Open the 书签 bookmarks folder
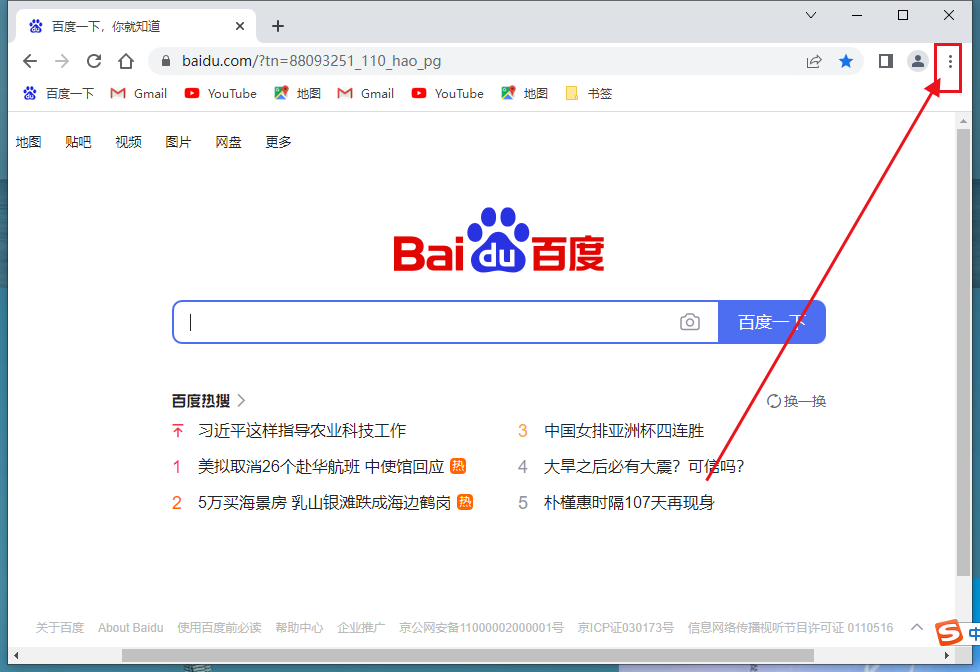This screenshot has width=980, height=672. point(588,94)
